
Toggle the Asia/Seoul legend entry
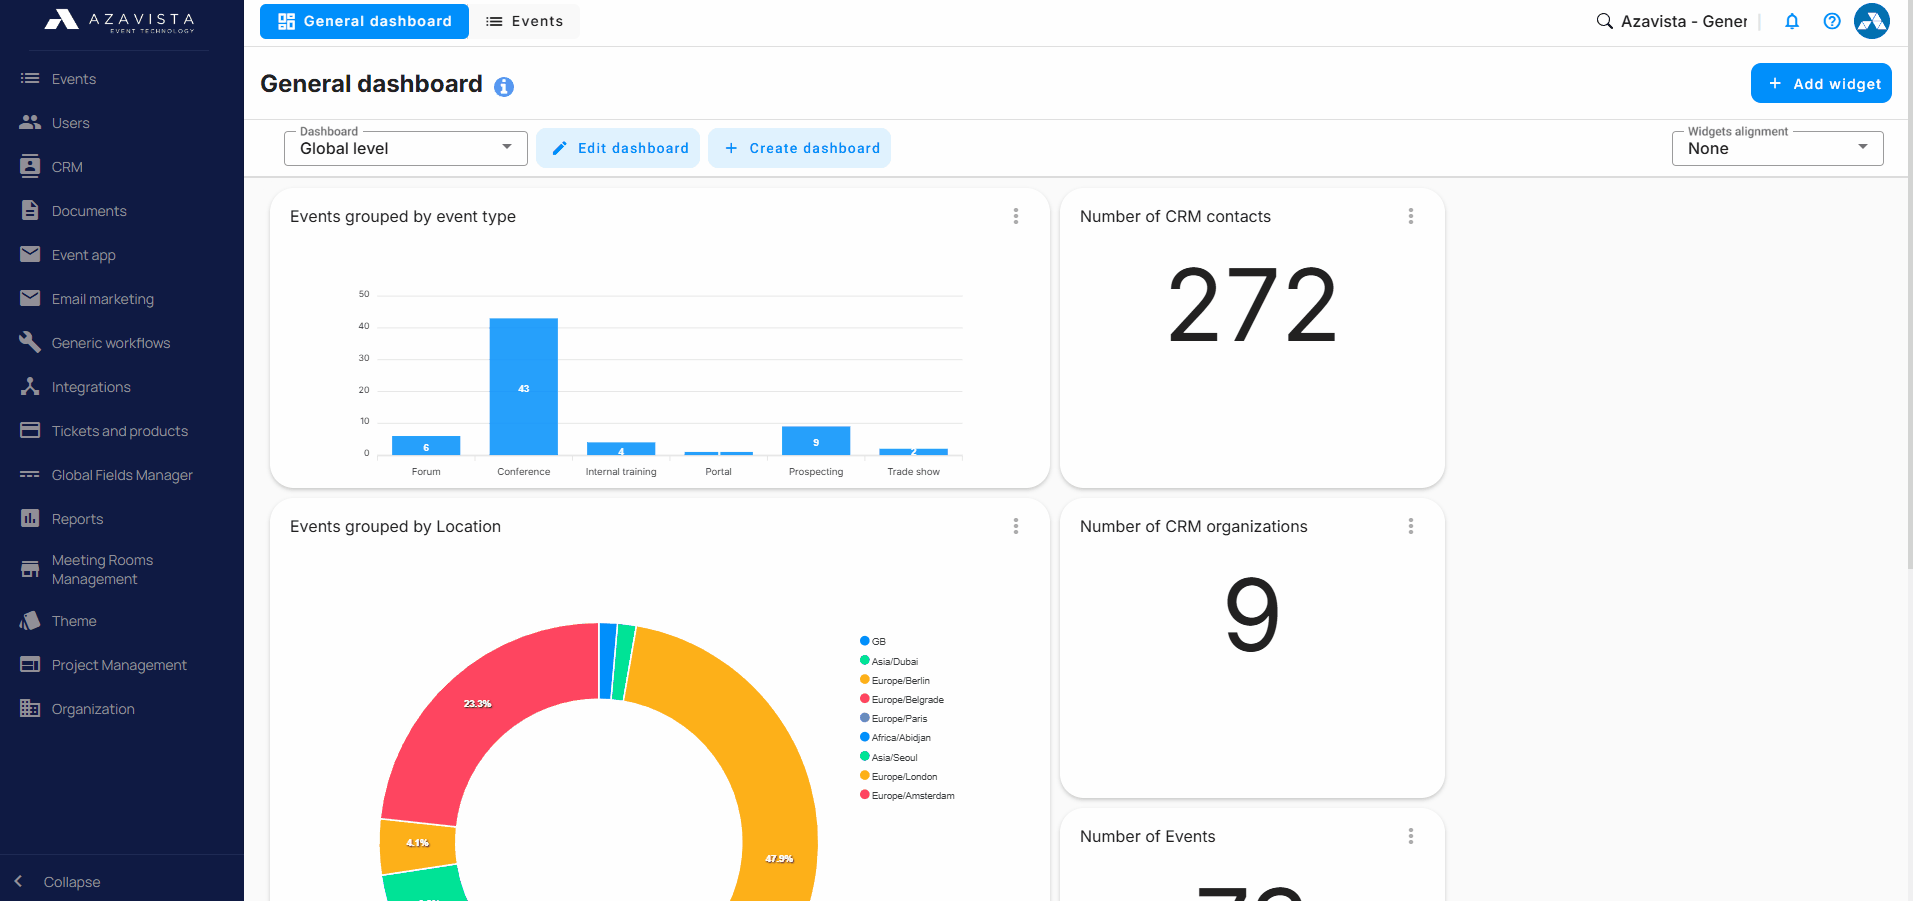[889, 757]
